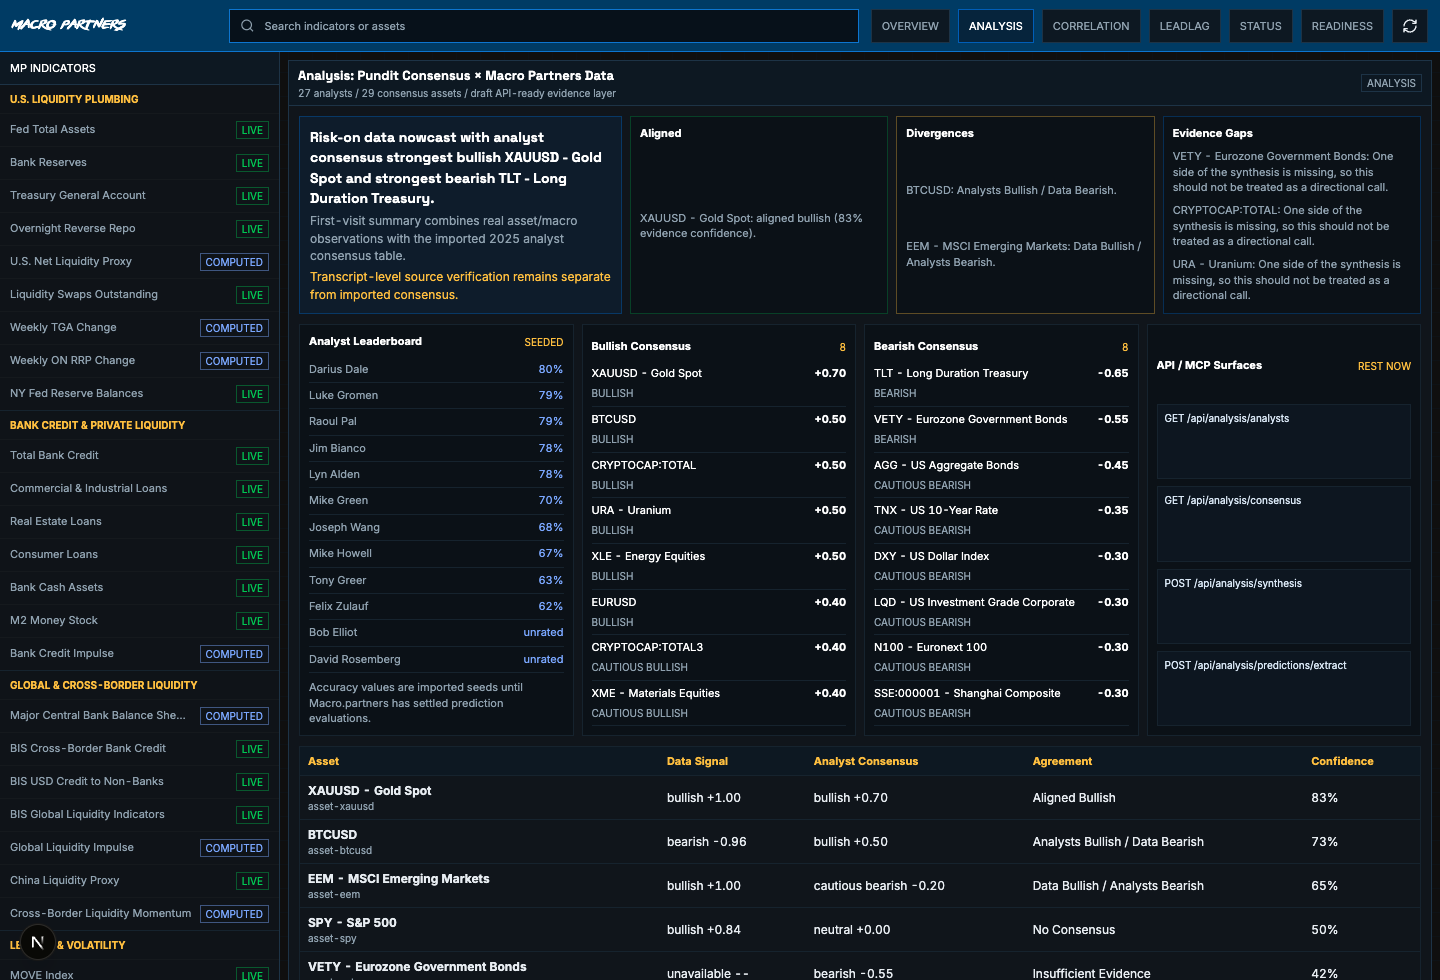Click the search magnifier icon
Screen dimensions: 1440x980
click(247, 26)
